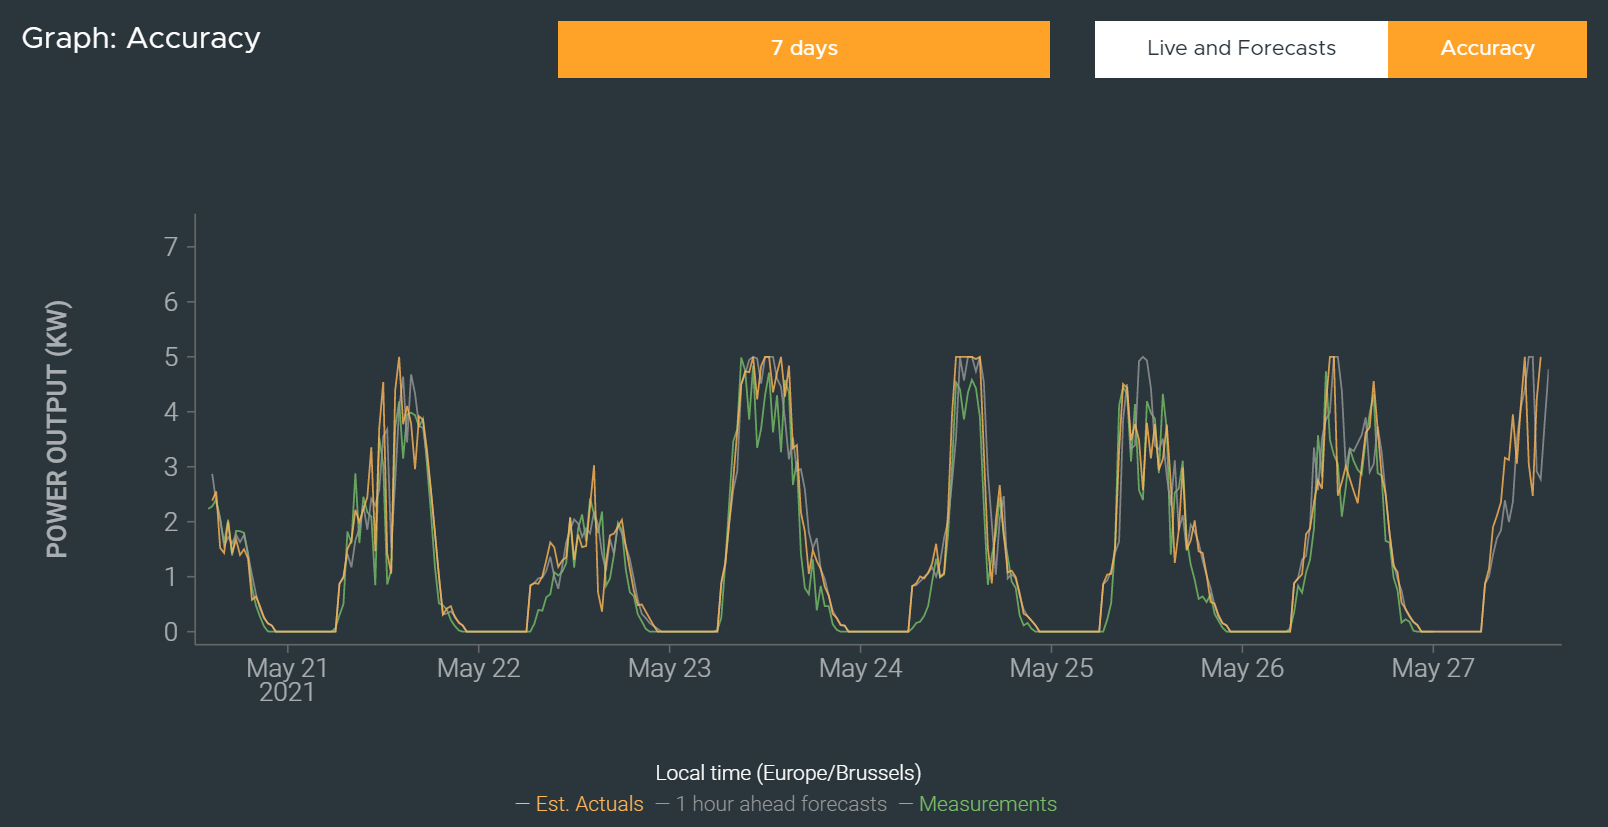Screen dimensions: 1608x827
Task: Click the POWER OUTPUT (KW) axis title
Action: pos(58,429)
